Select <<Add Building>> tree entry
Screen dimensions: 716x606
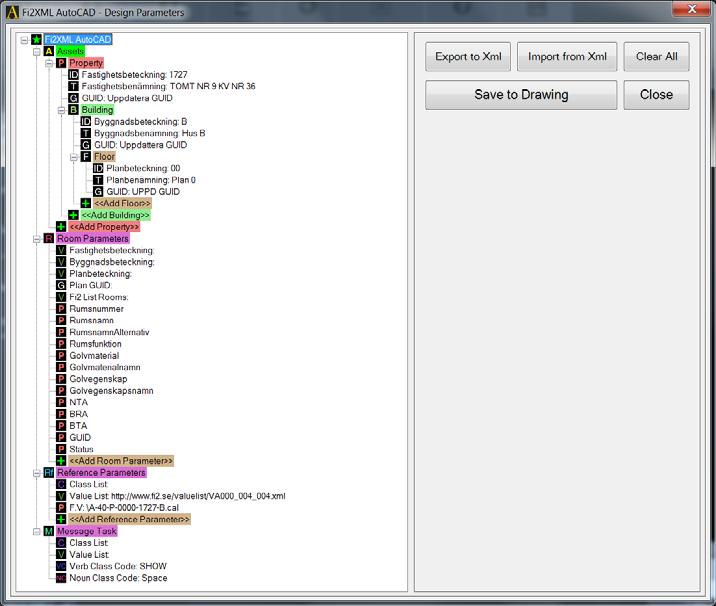coord(116,215)
